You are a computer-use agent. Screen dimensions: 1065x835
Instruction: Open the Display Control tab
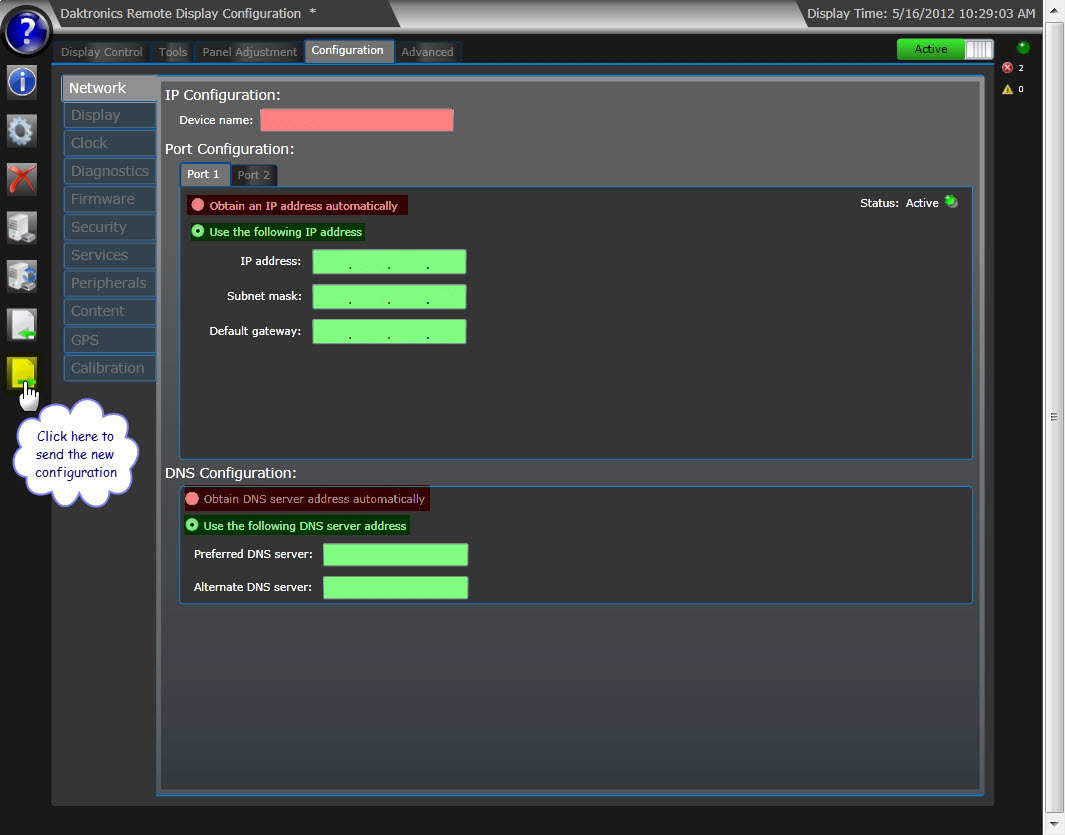pyautogui.click(x=102, y=52)
